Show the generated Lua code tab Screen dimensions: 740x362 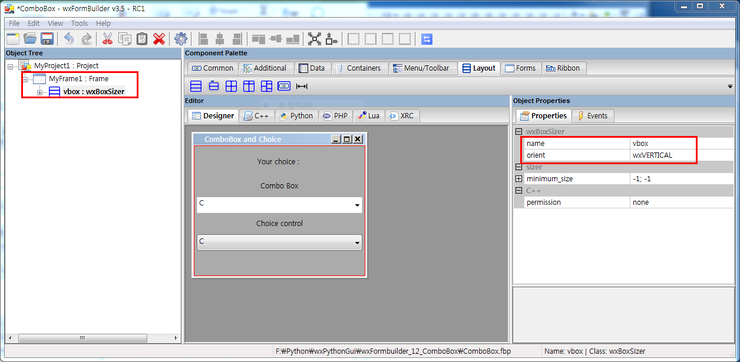coord(369,116)
